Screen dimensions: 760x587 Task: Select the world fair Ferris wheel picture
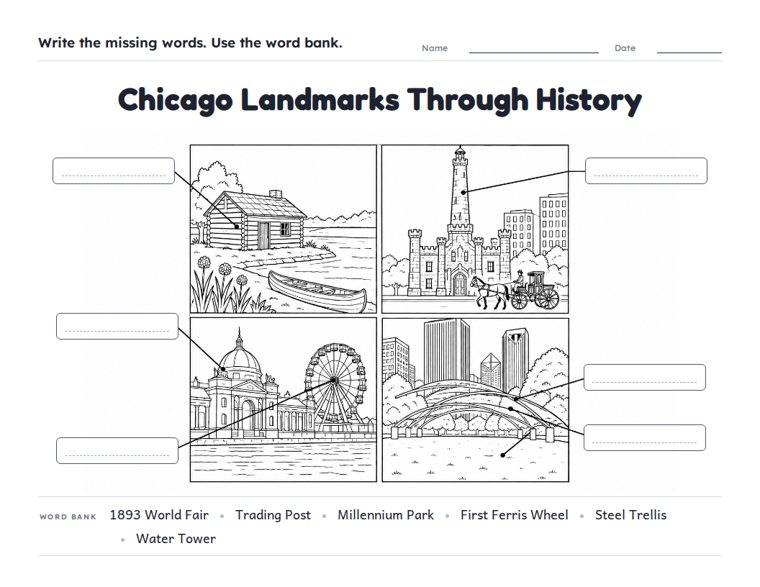pos(283,399)
